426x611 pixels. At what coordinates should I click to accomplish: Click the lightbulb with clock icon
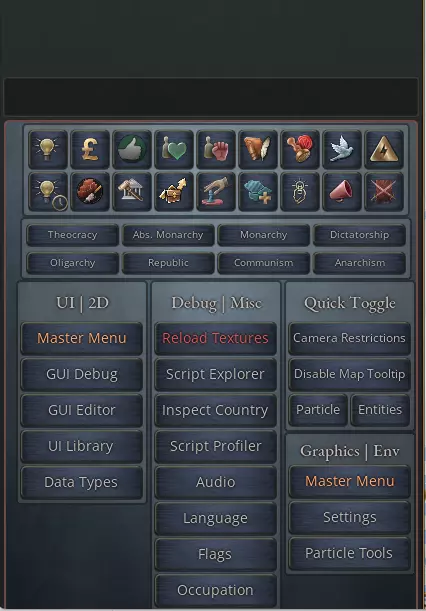click(x=48, y=192)
